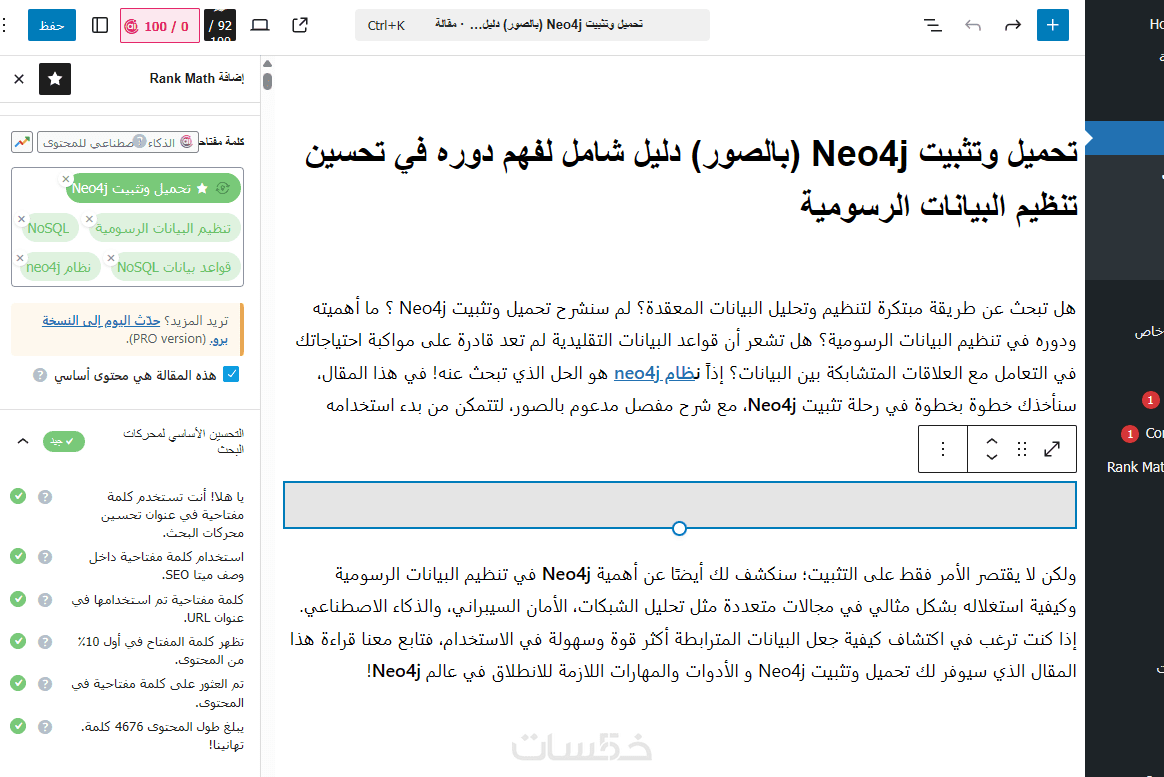Click the post title heading تحميل وتثبيت Neo4j

click(x=690, y=178)
